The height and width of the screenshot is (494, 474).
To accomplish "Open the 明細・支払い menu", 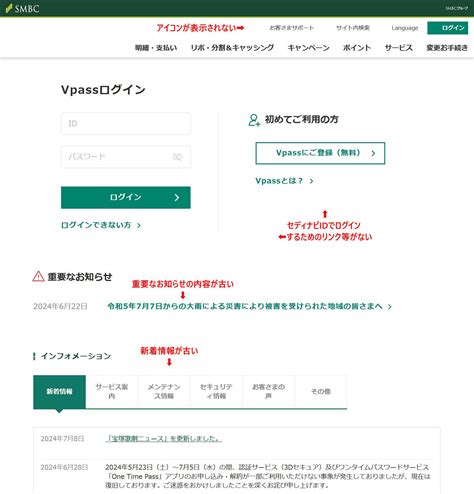I will (156, 48).
